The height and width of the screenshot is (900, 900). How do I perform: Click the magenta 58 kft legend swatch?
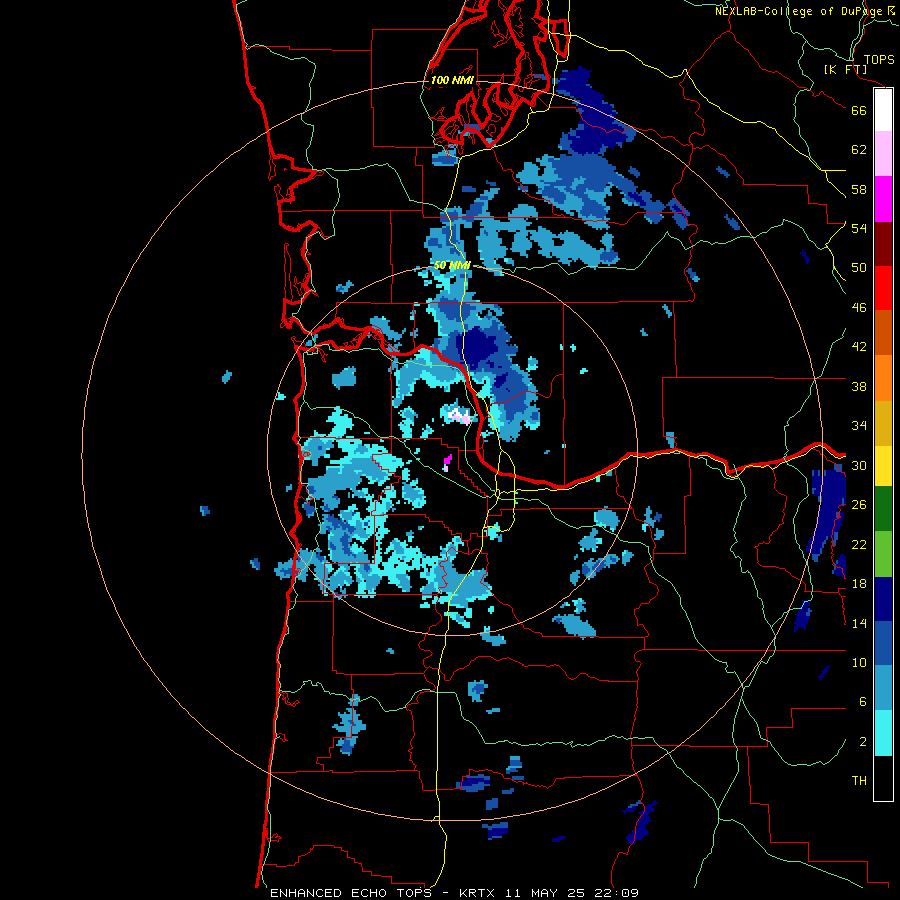click(883, 199)
